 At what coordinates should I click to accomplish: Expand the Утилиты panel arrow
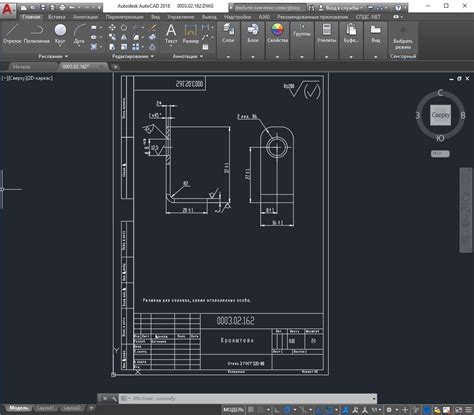327,57
